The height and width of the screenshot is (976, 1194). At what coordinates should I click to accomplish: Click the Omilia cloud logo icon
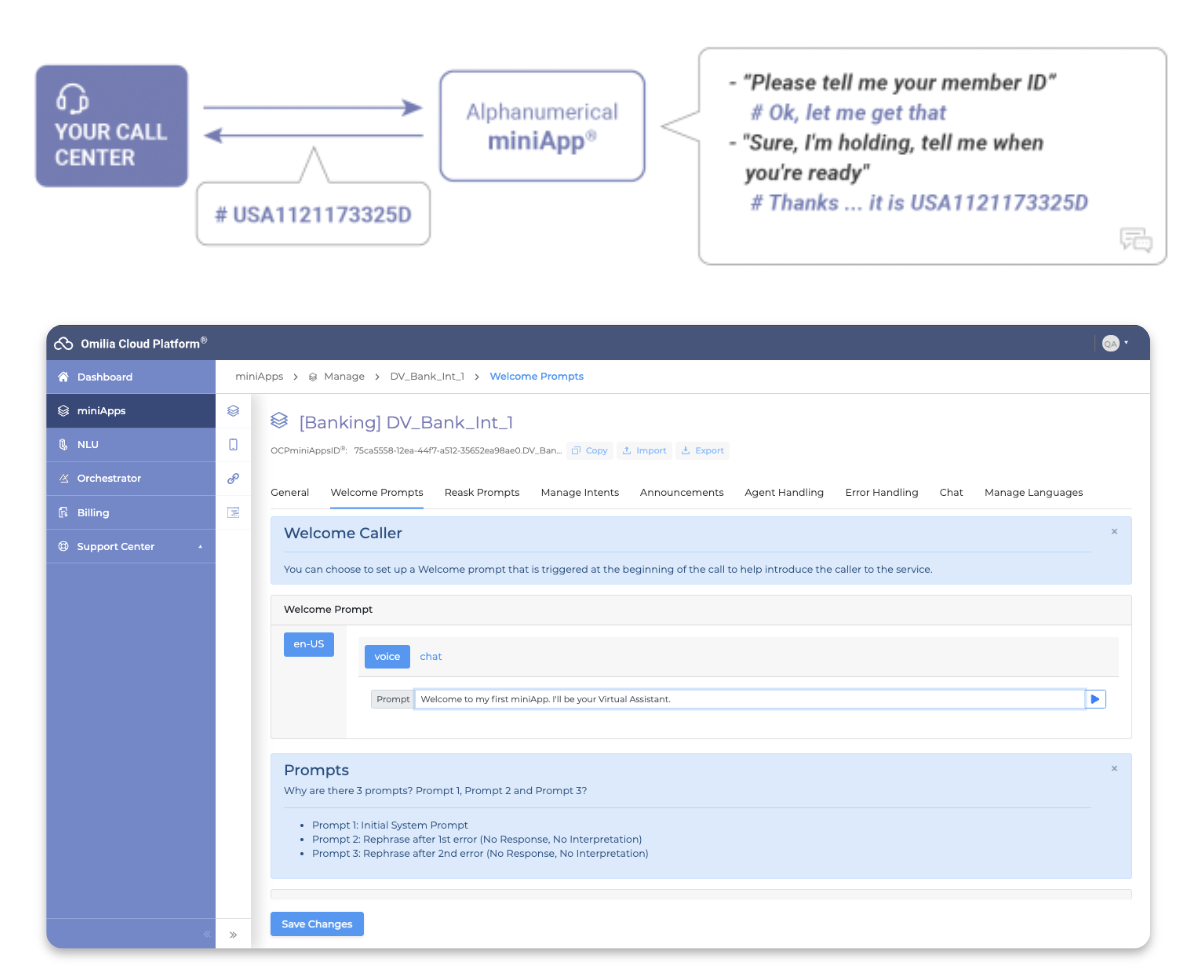click(63, 343)
